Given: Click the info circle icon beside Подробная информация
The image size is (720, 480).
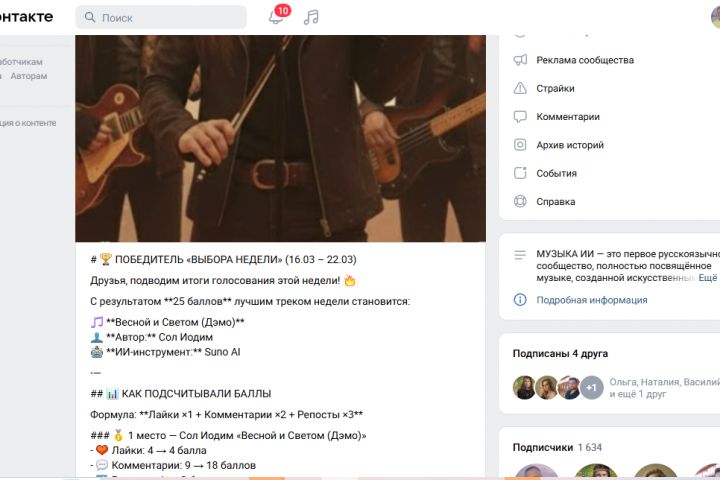Looking at the screenshot, I should (520, 300).
